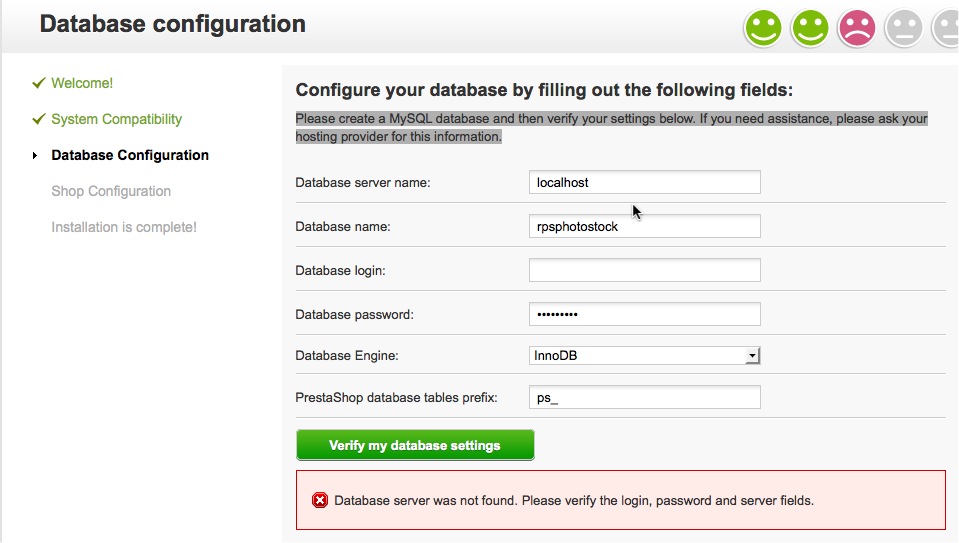
Task: Open the Database Engine dropdown
Action: coord(644,355)
